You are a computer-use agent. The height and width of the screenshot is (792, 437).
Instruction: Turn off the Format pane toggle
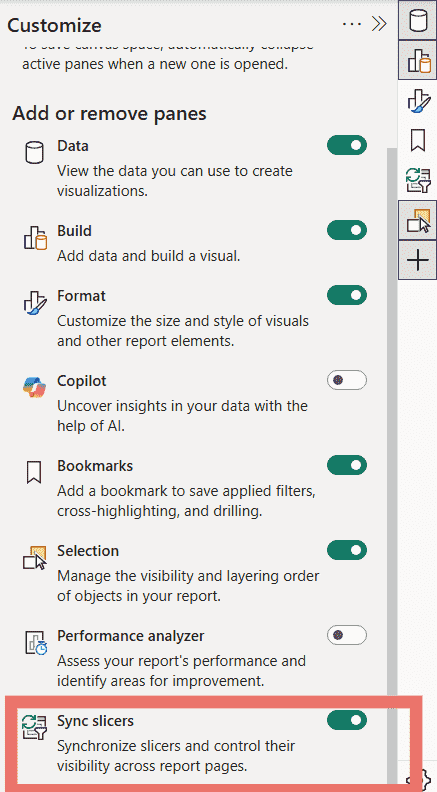347,295
